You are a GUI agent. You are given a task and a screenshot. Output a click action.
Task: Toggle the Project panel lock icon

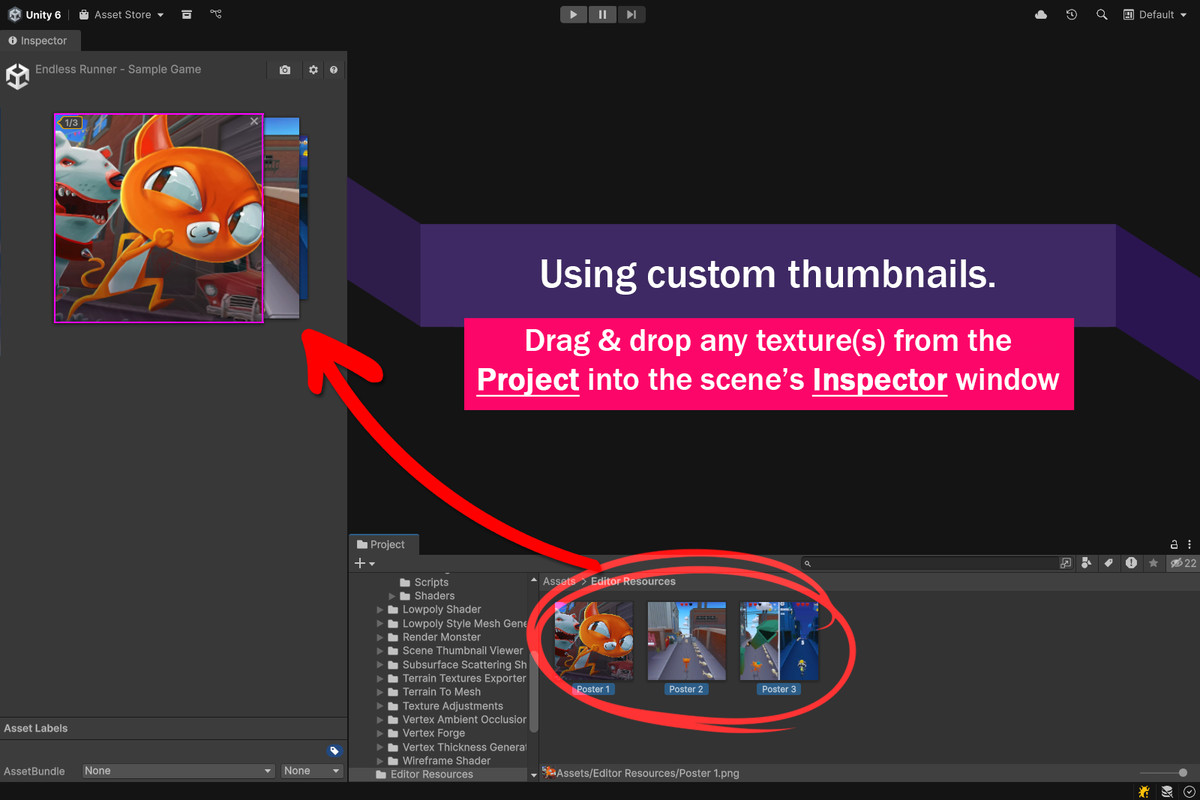point(1174,545)
